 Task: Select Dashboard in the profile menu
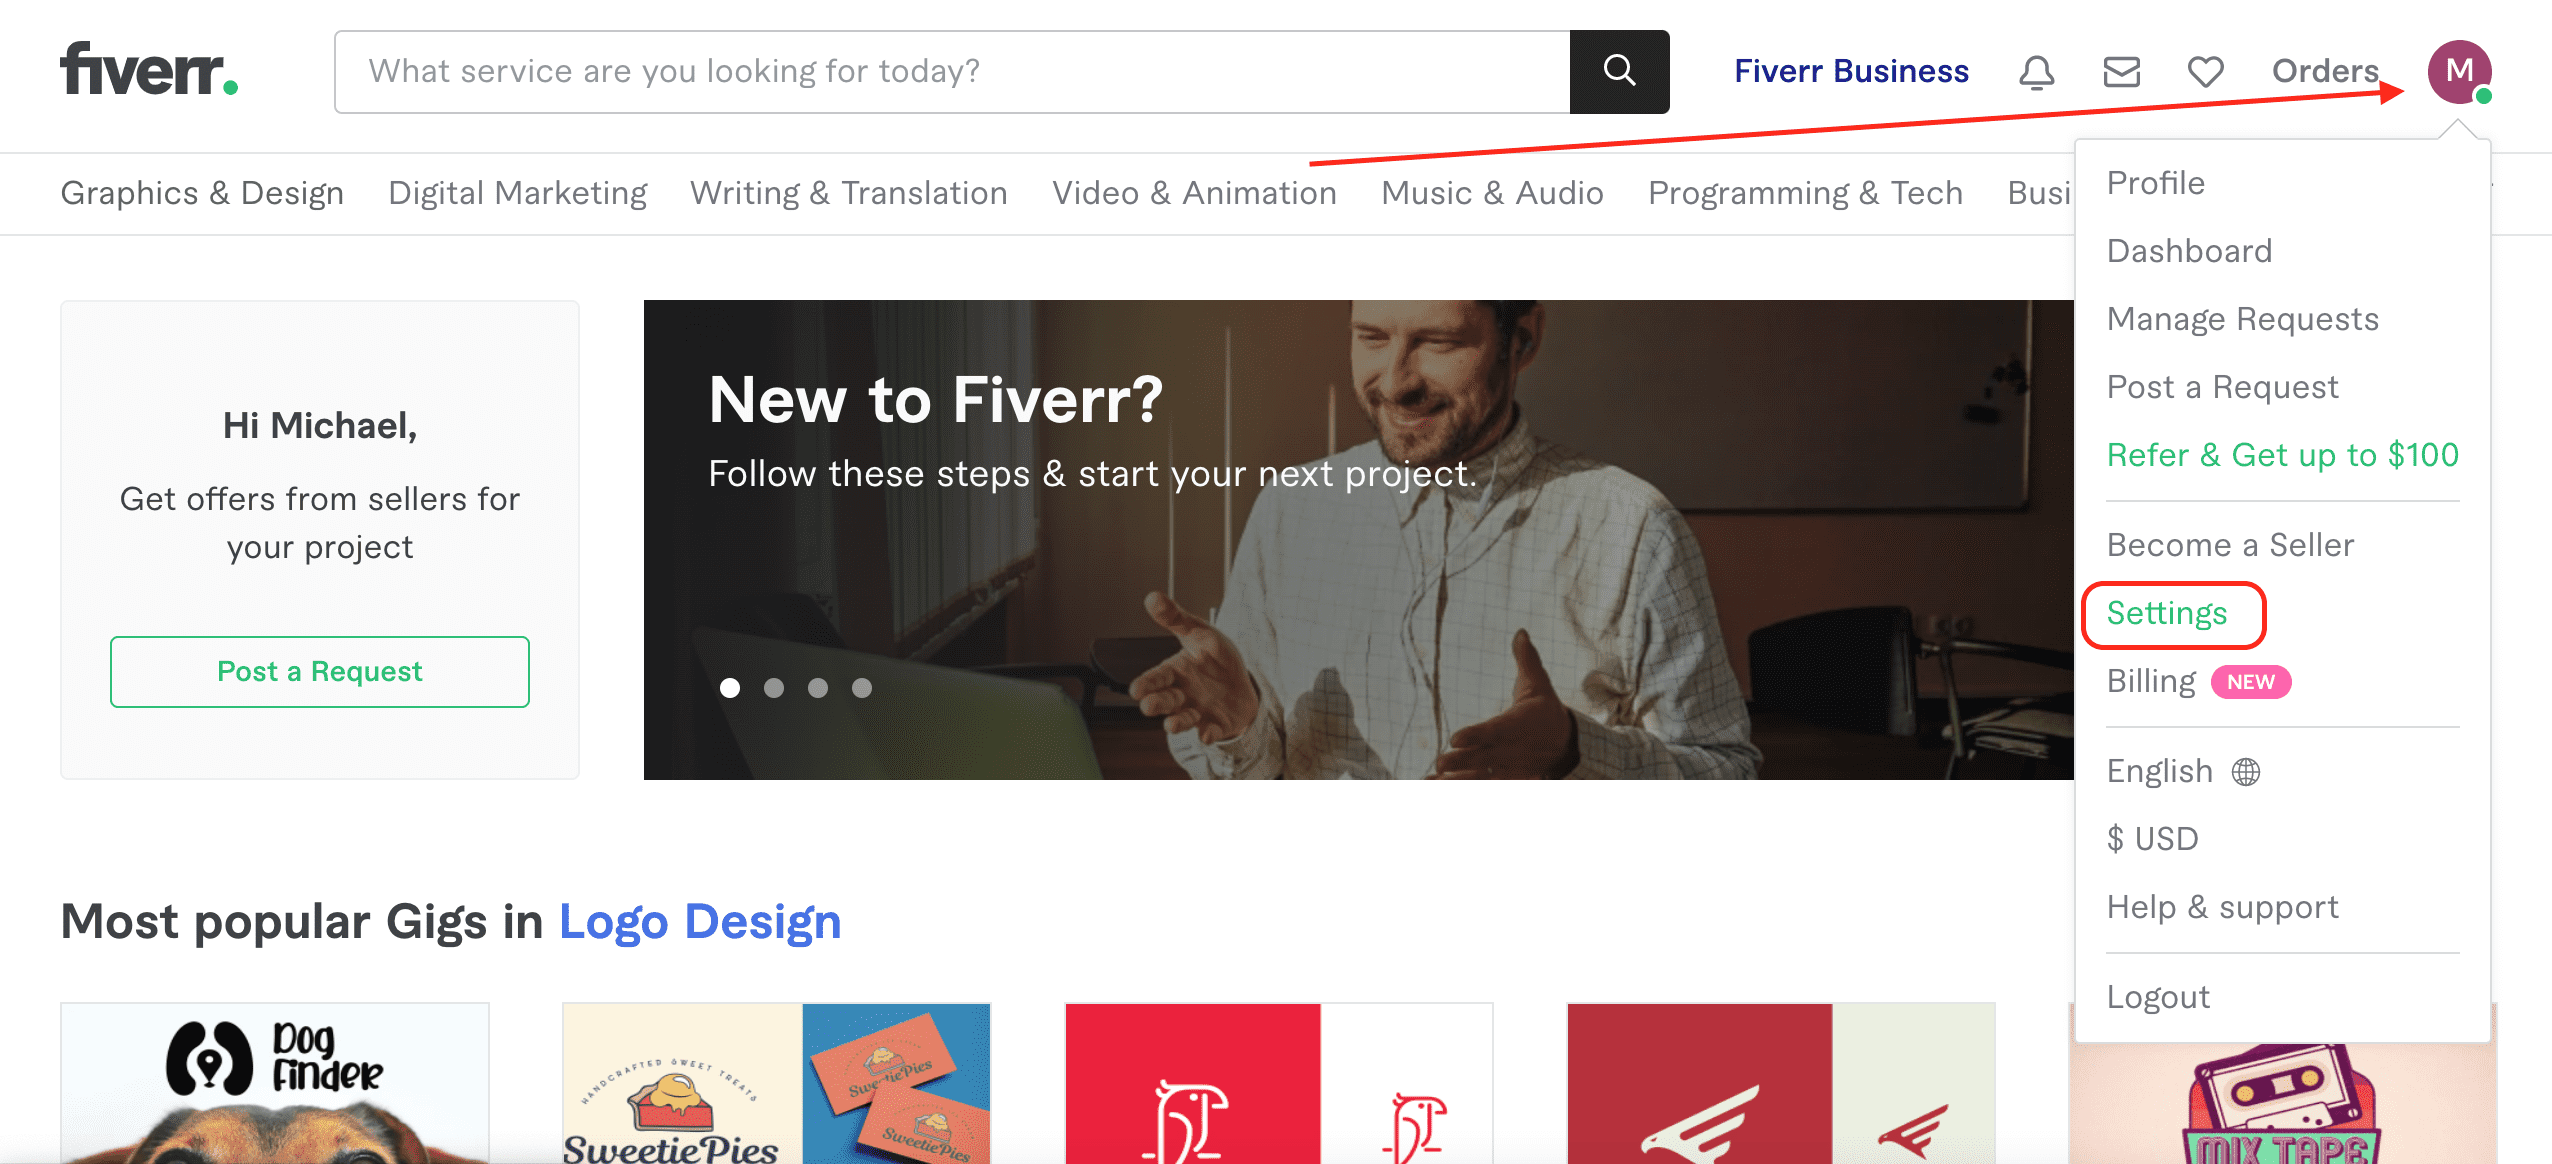pyautogui.click(x=2189, y=251)
